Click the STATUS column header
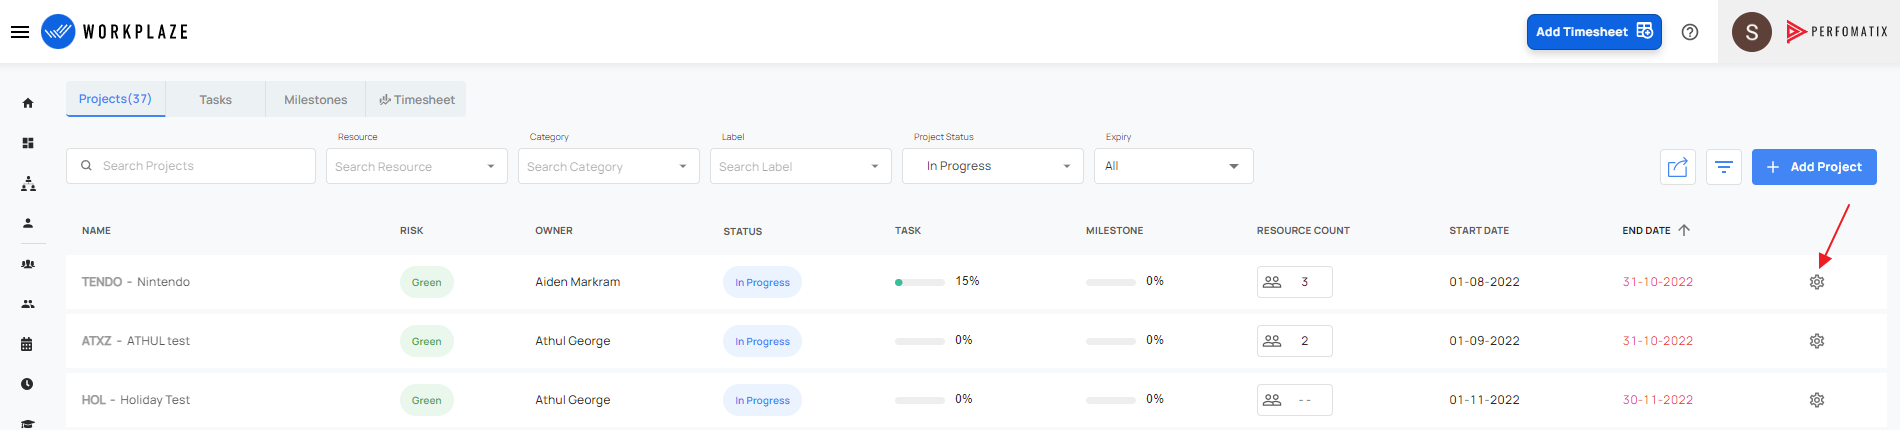The height and width of the screenshot is (430, 1900). [x=743, y=232]
